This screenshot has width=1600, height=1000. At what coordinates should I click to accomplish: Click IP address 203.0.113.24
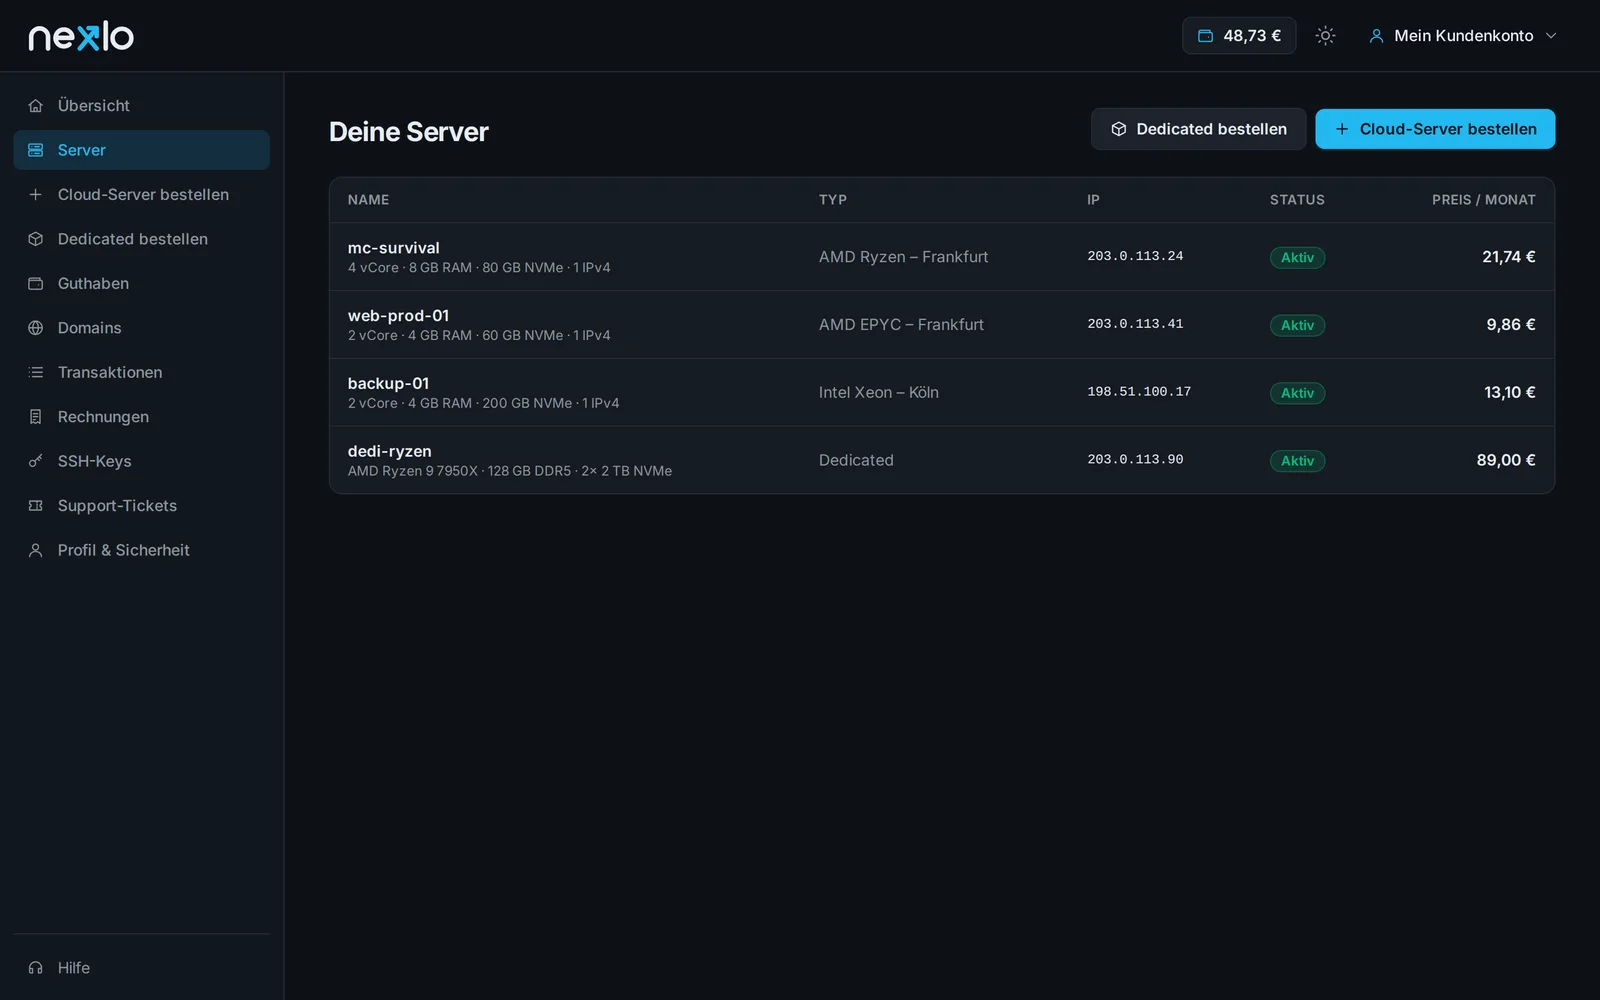tap(1135, 257)
